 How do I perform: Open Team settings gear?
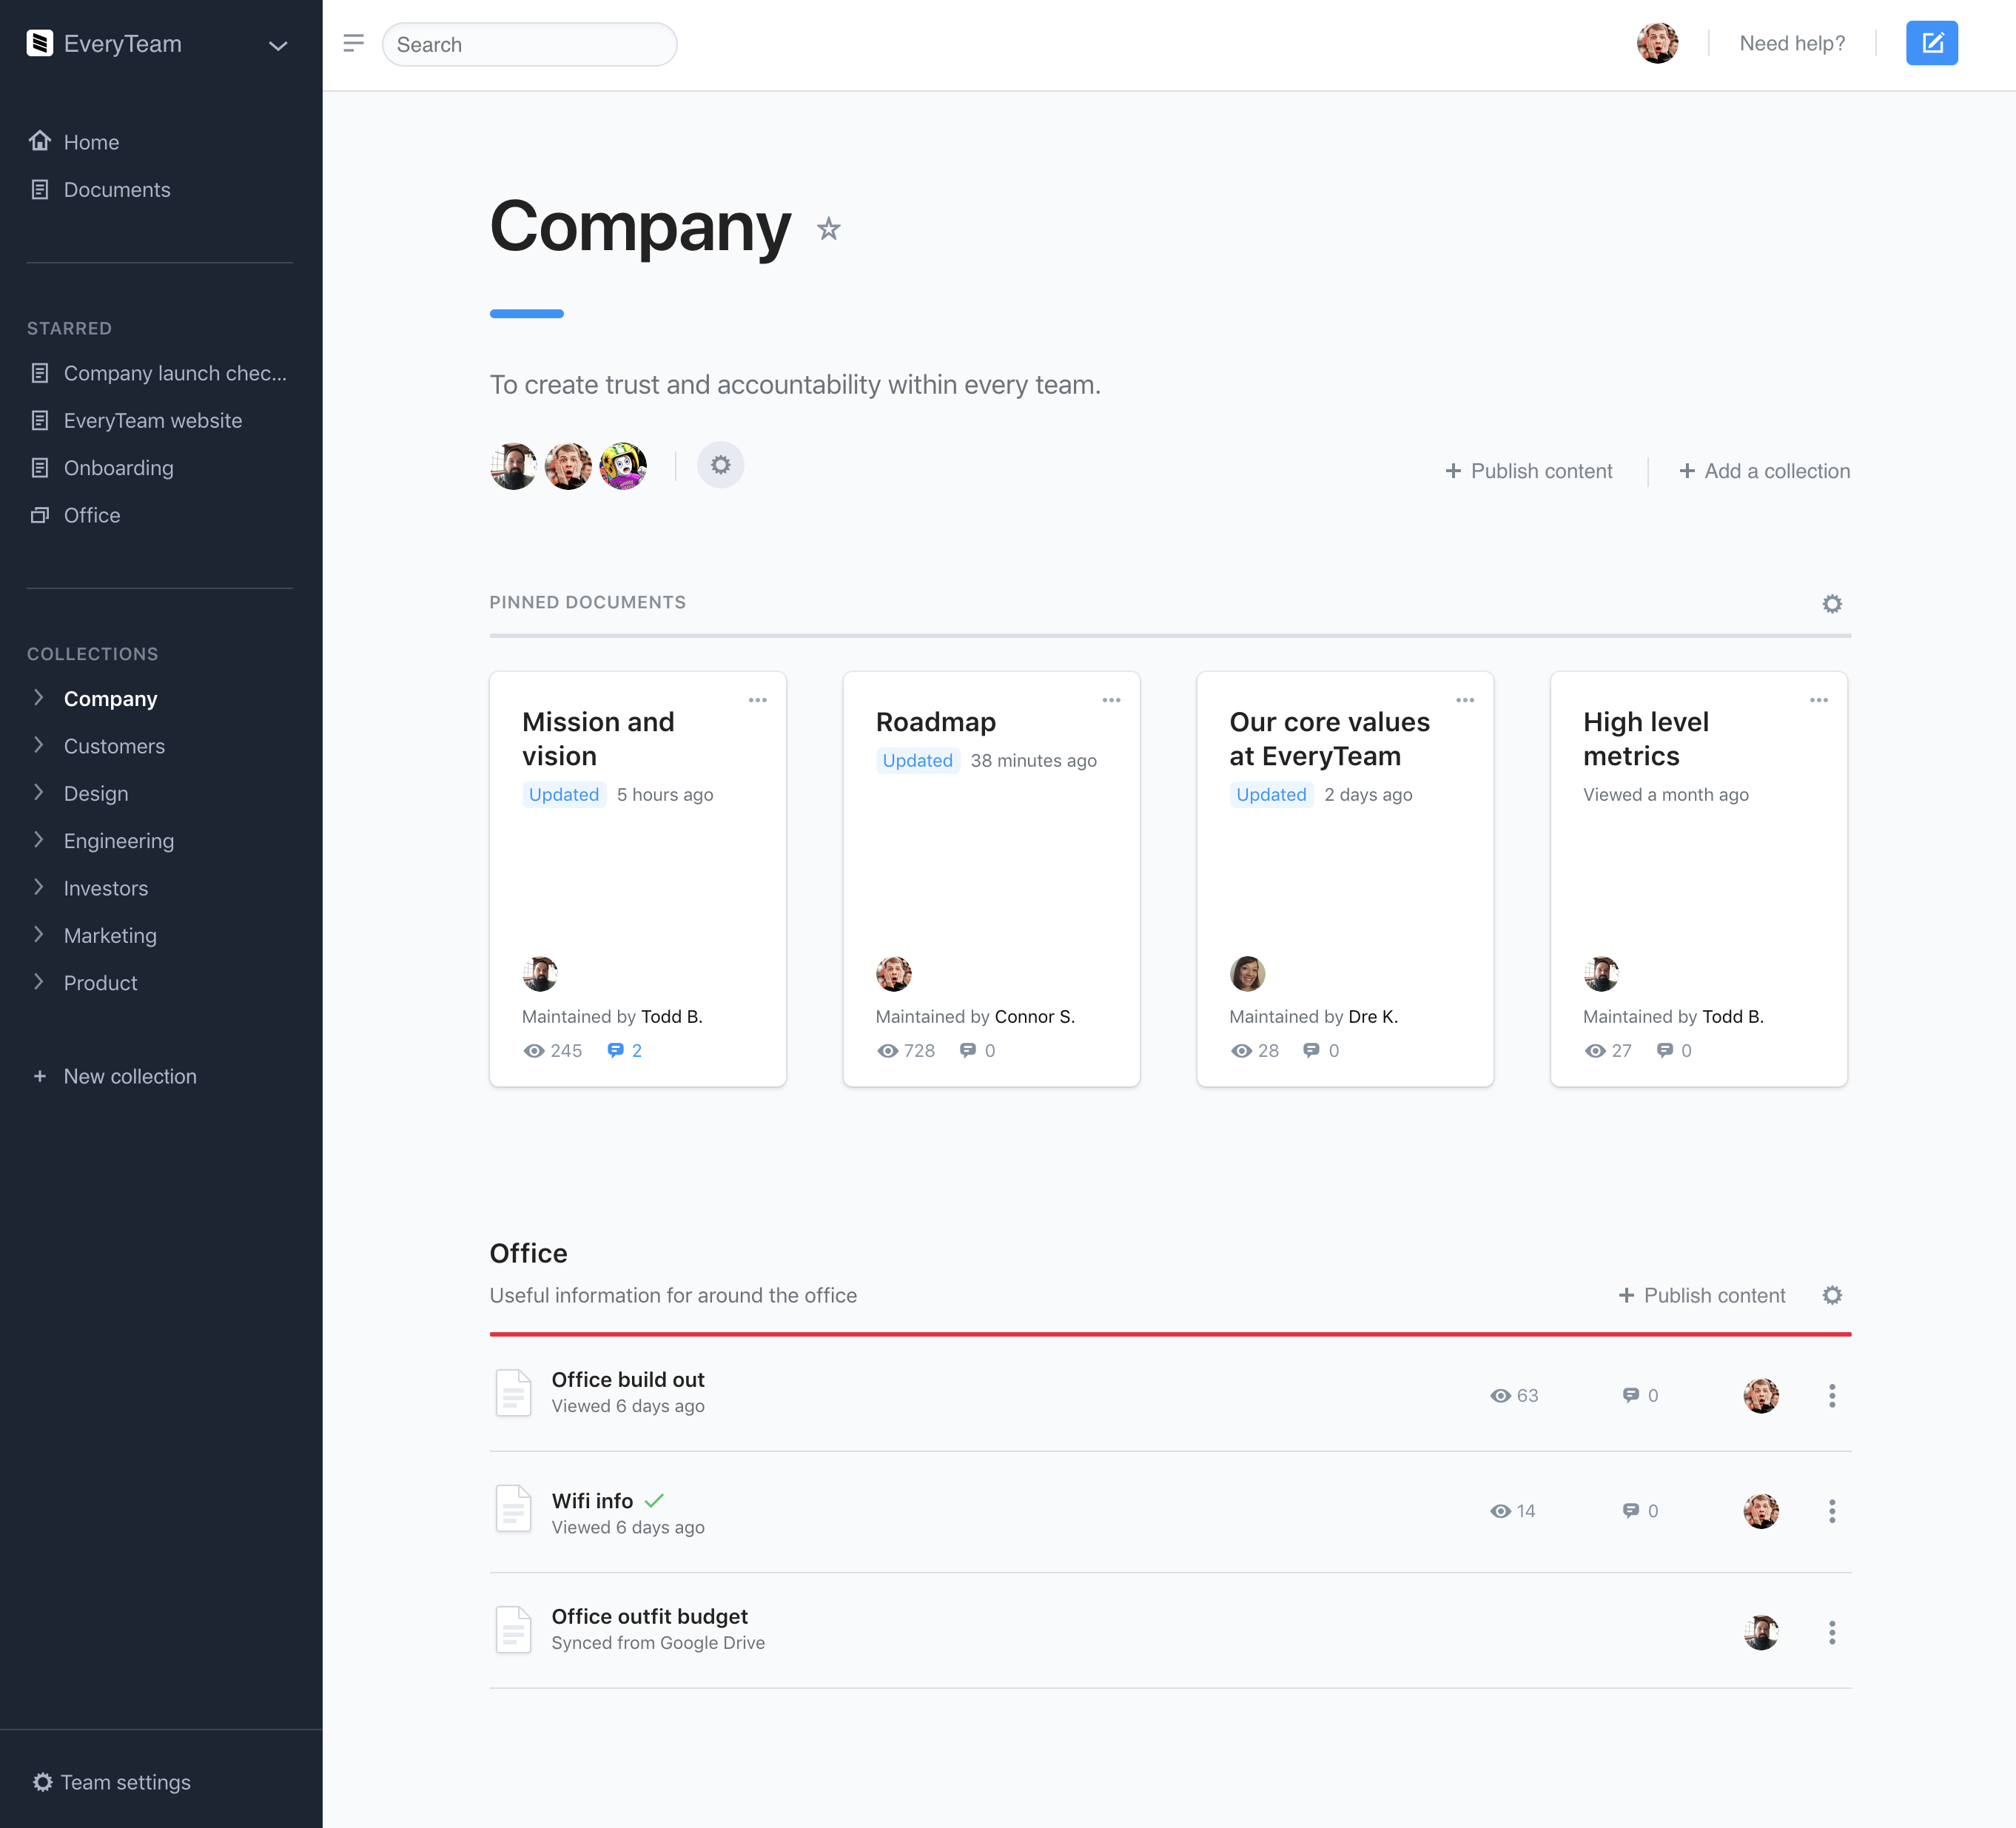pos(42,1782)
